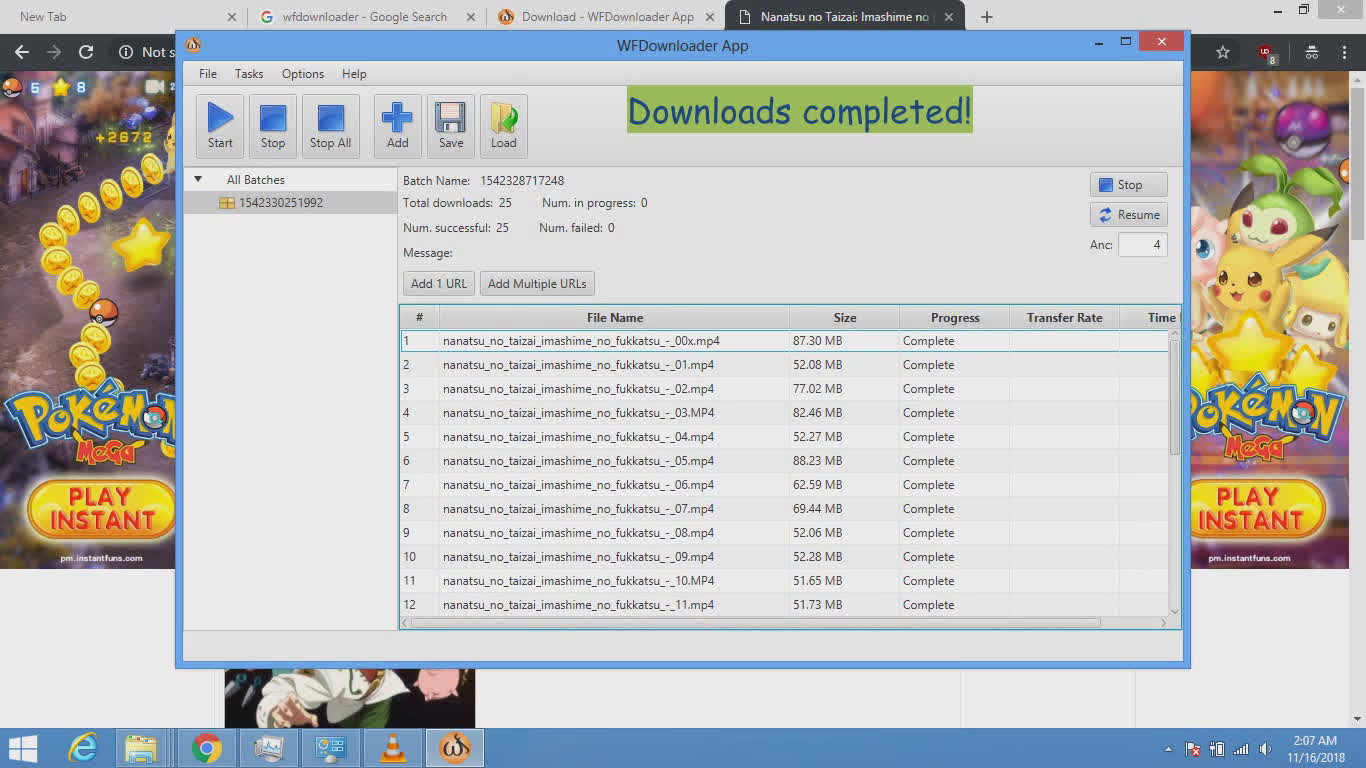
Task: Add a new download with the plus icon
Action: click(x=396, y=125)
